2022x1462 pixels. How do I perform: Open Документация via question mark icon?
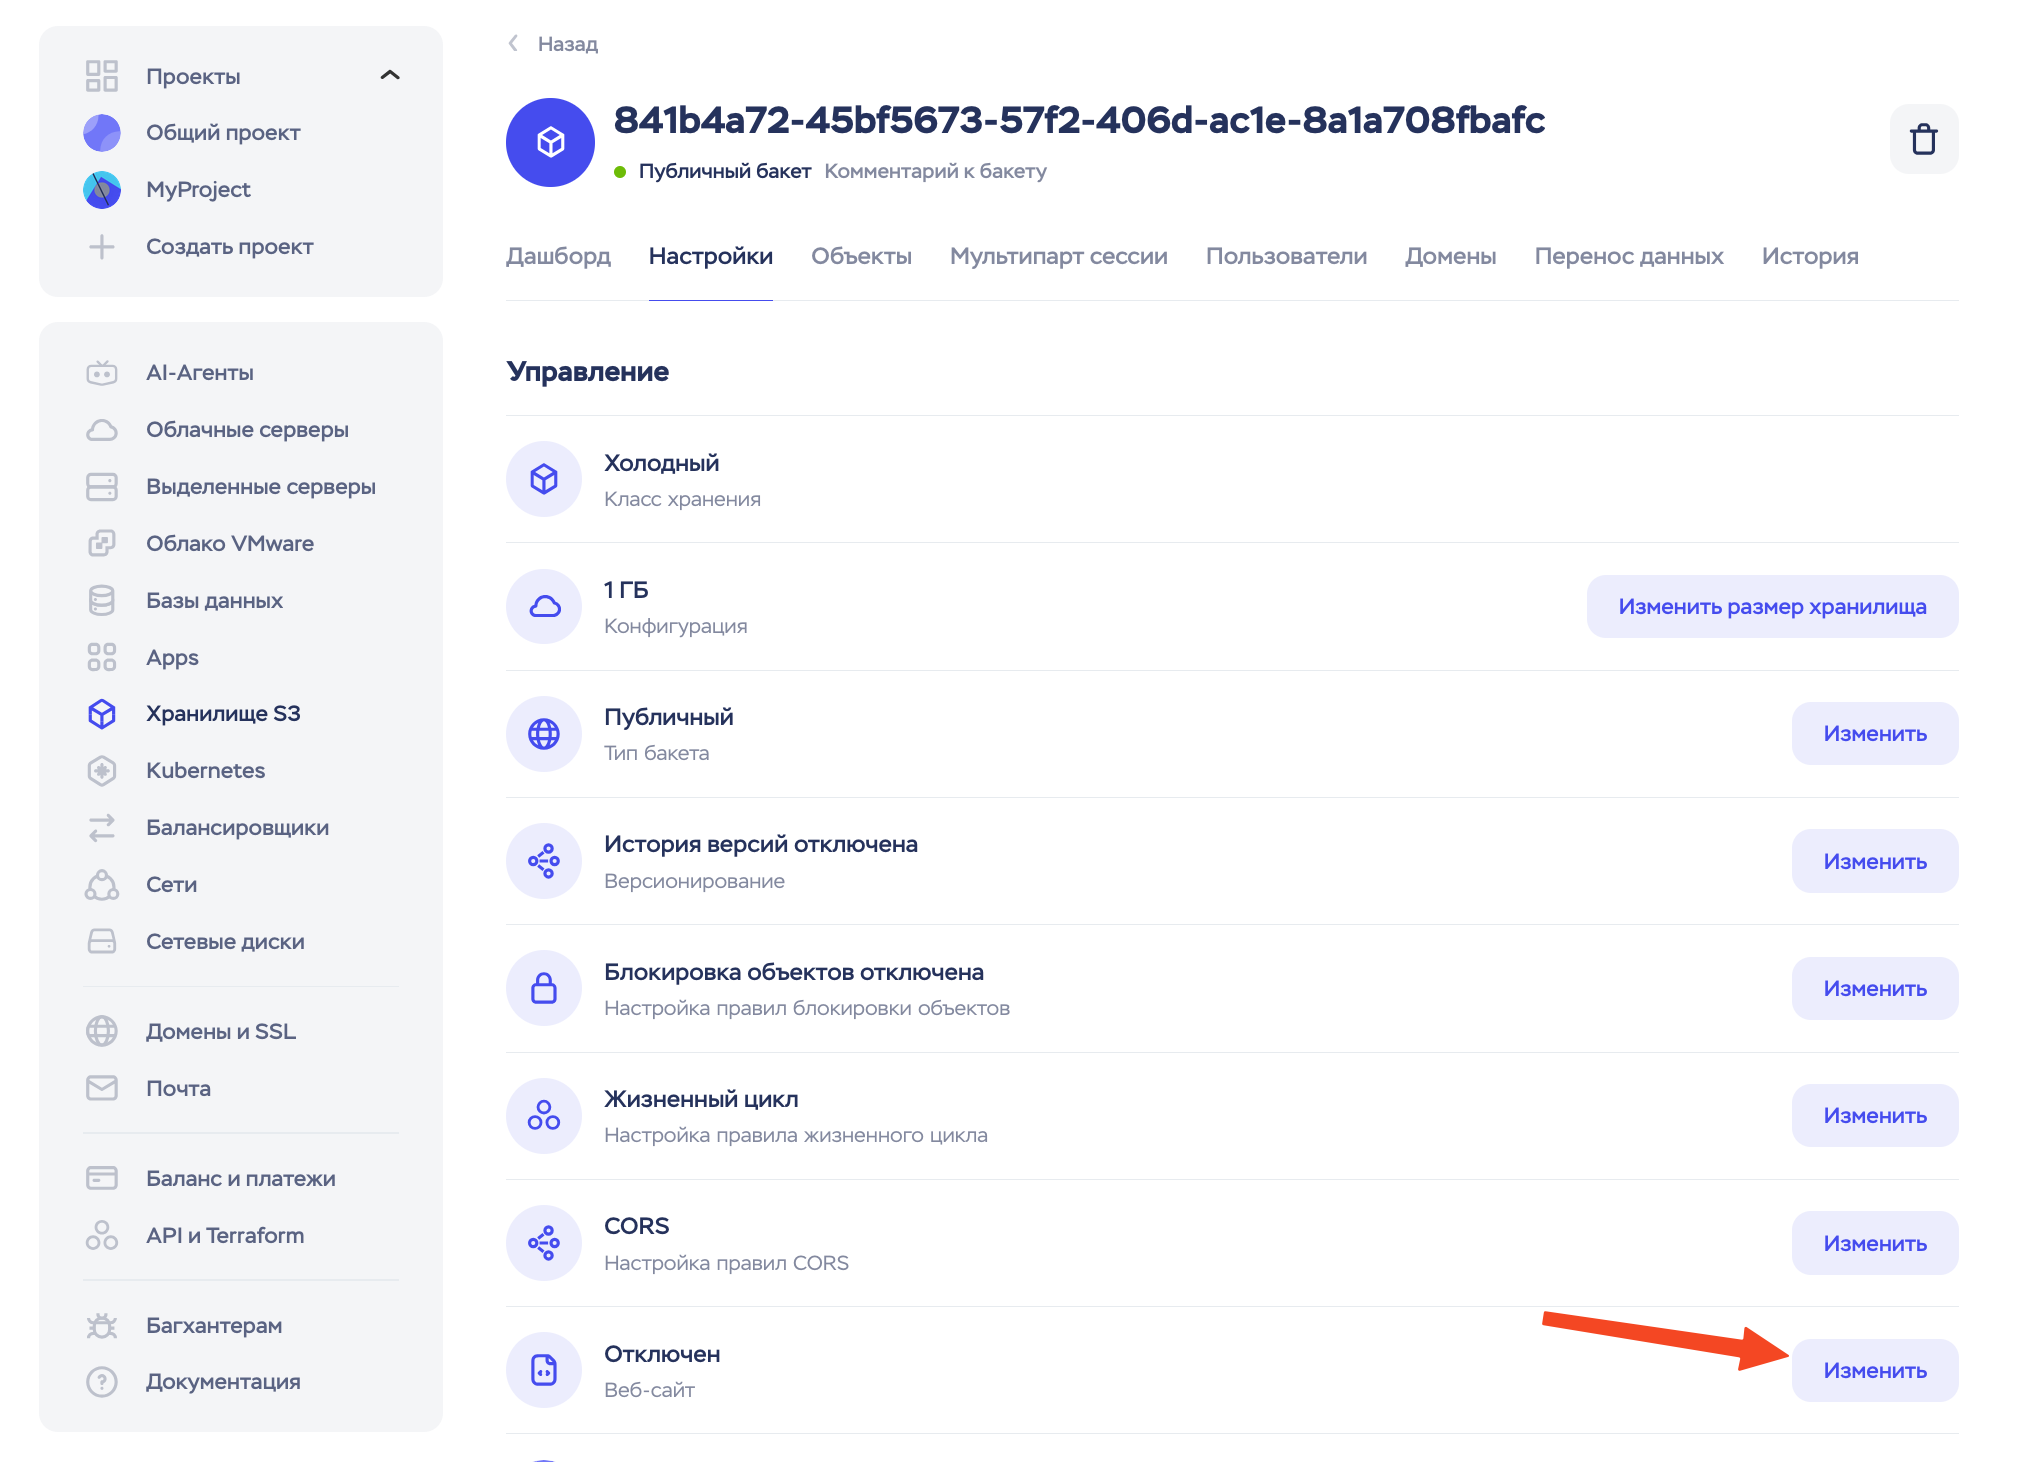102,1381
